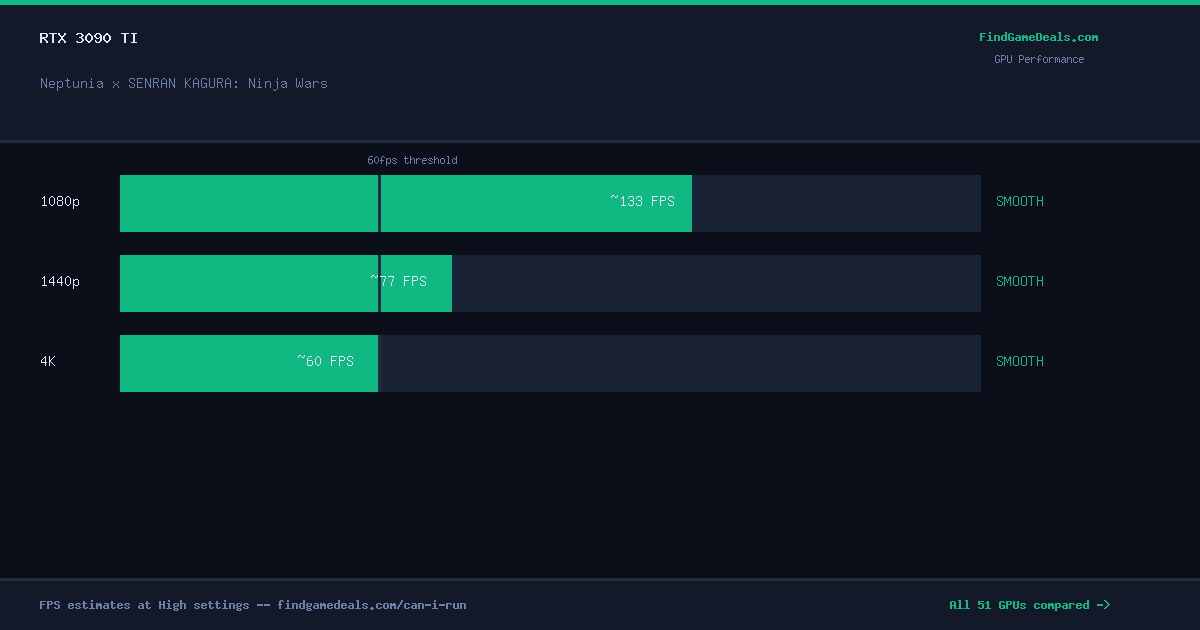
Task: Click the ~133 FPS bar value
Action: (643, 201)
